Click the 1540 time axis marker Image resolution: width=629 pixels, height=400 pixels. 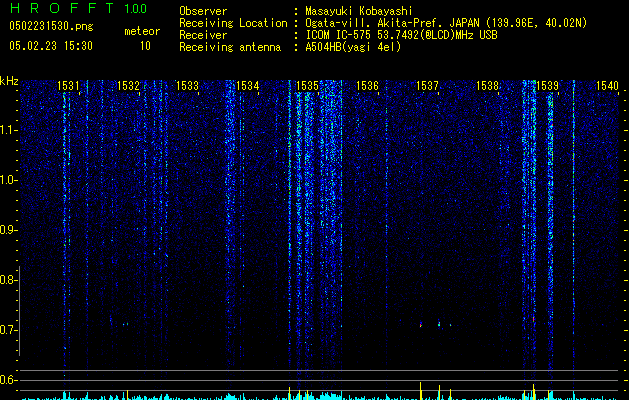607,86
